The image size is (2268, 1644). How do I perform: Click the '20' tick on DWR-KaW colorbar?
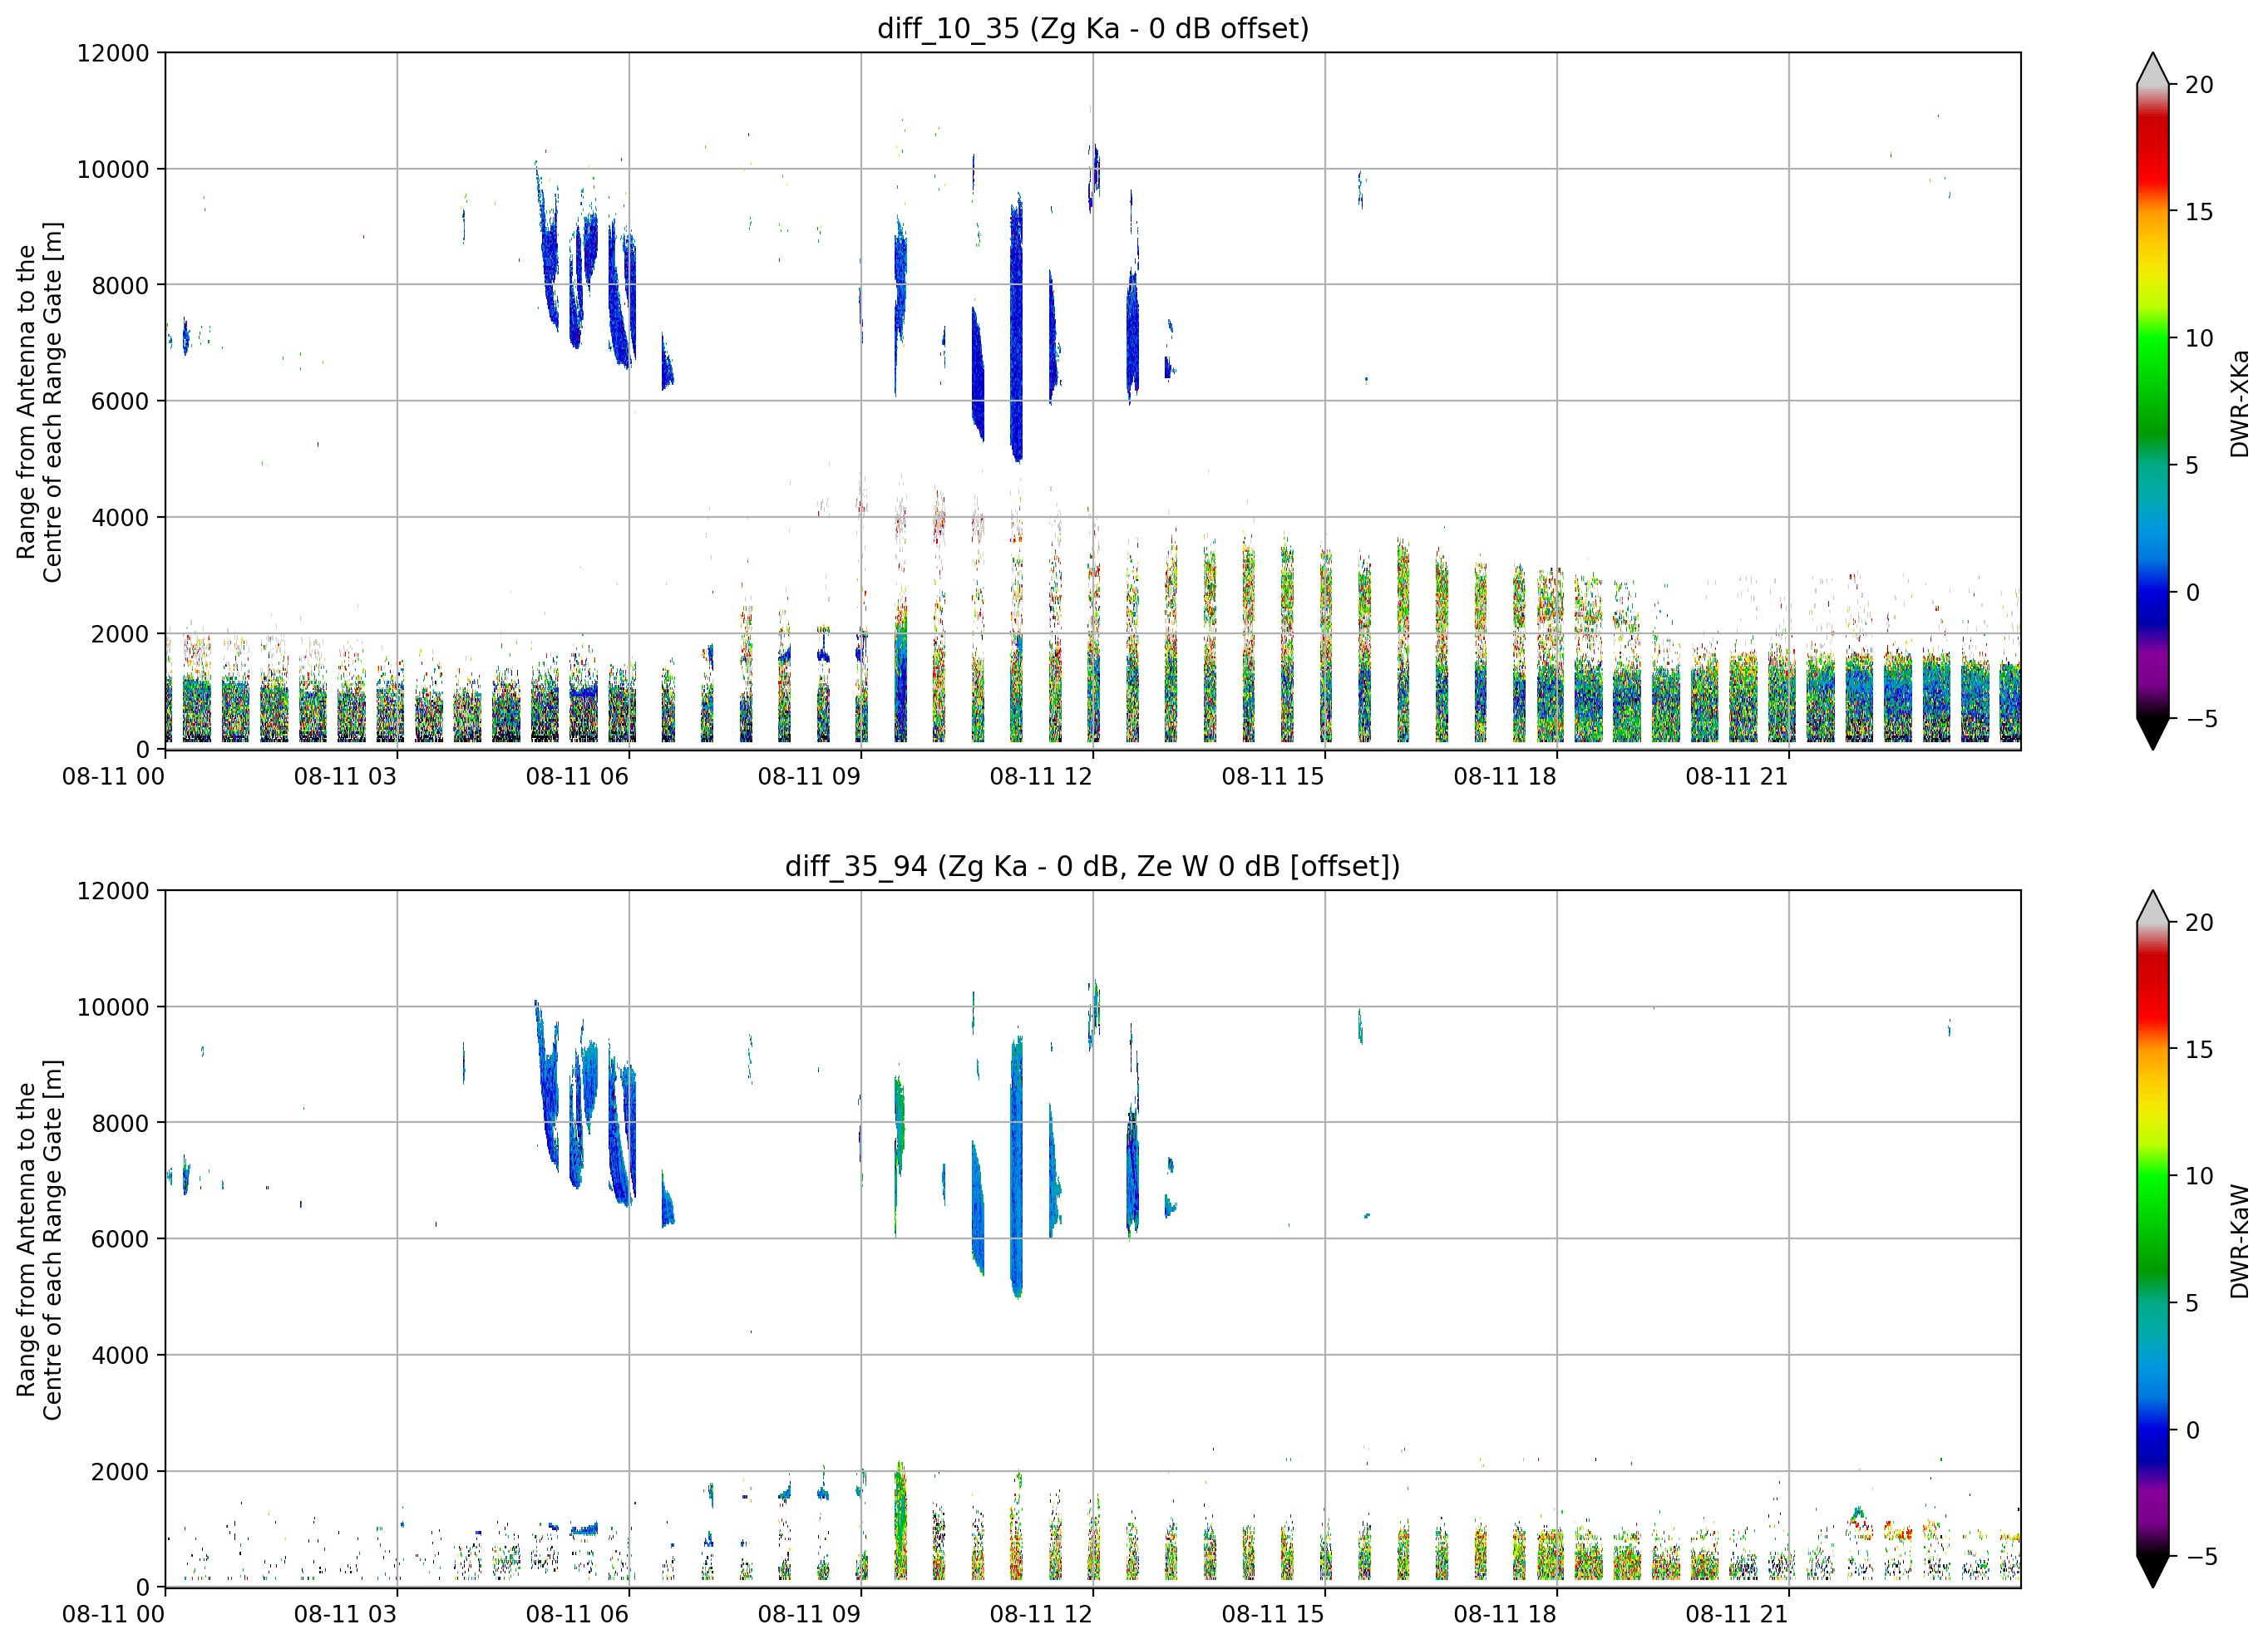2199,924
